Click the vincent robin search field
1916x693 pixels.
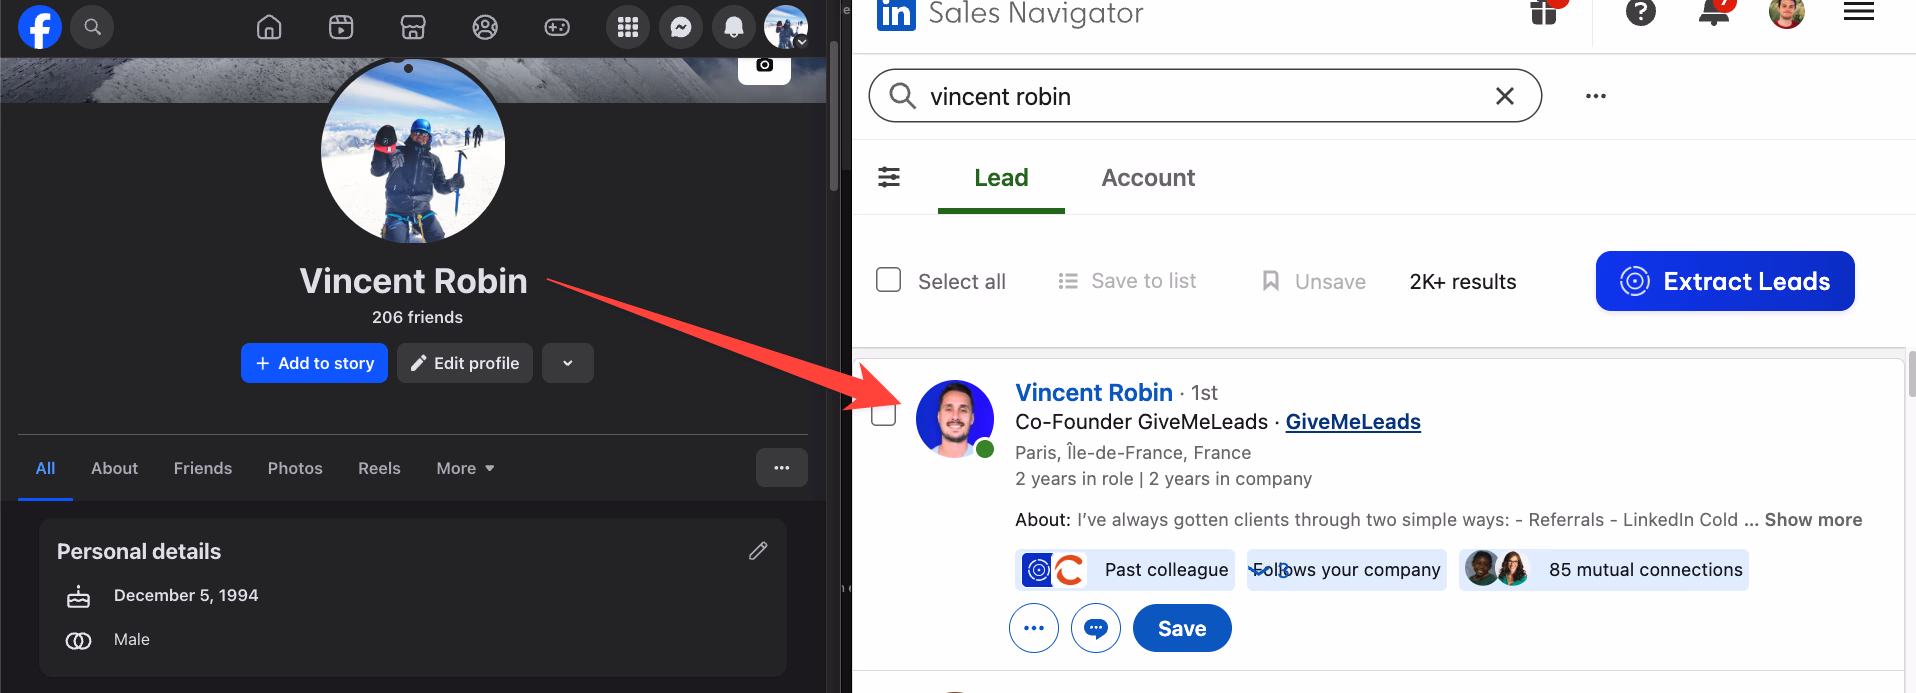(x=1205, y=96)
